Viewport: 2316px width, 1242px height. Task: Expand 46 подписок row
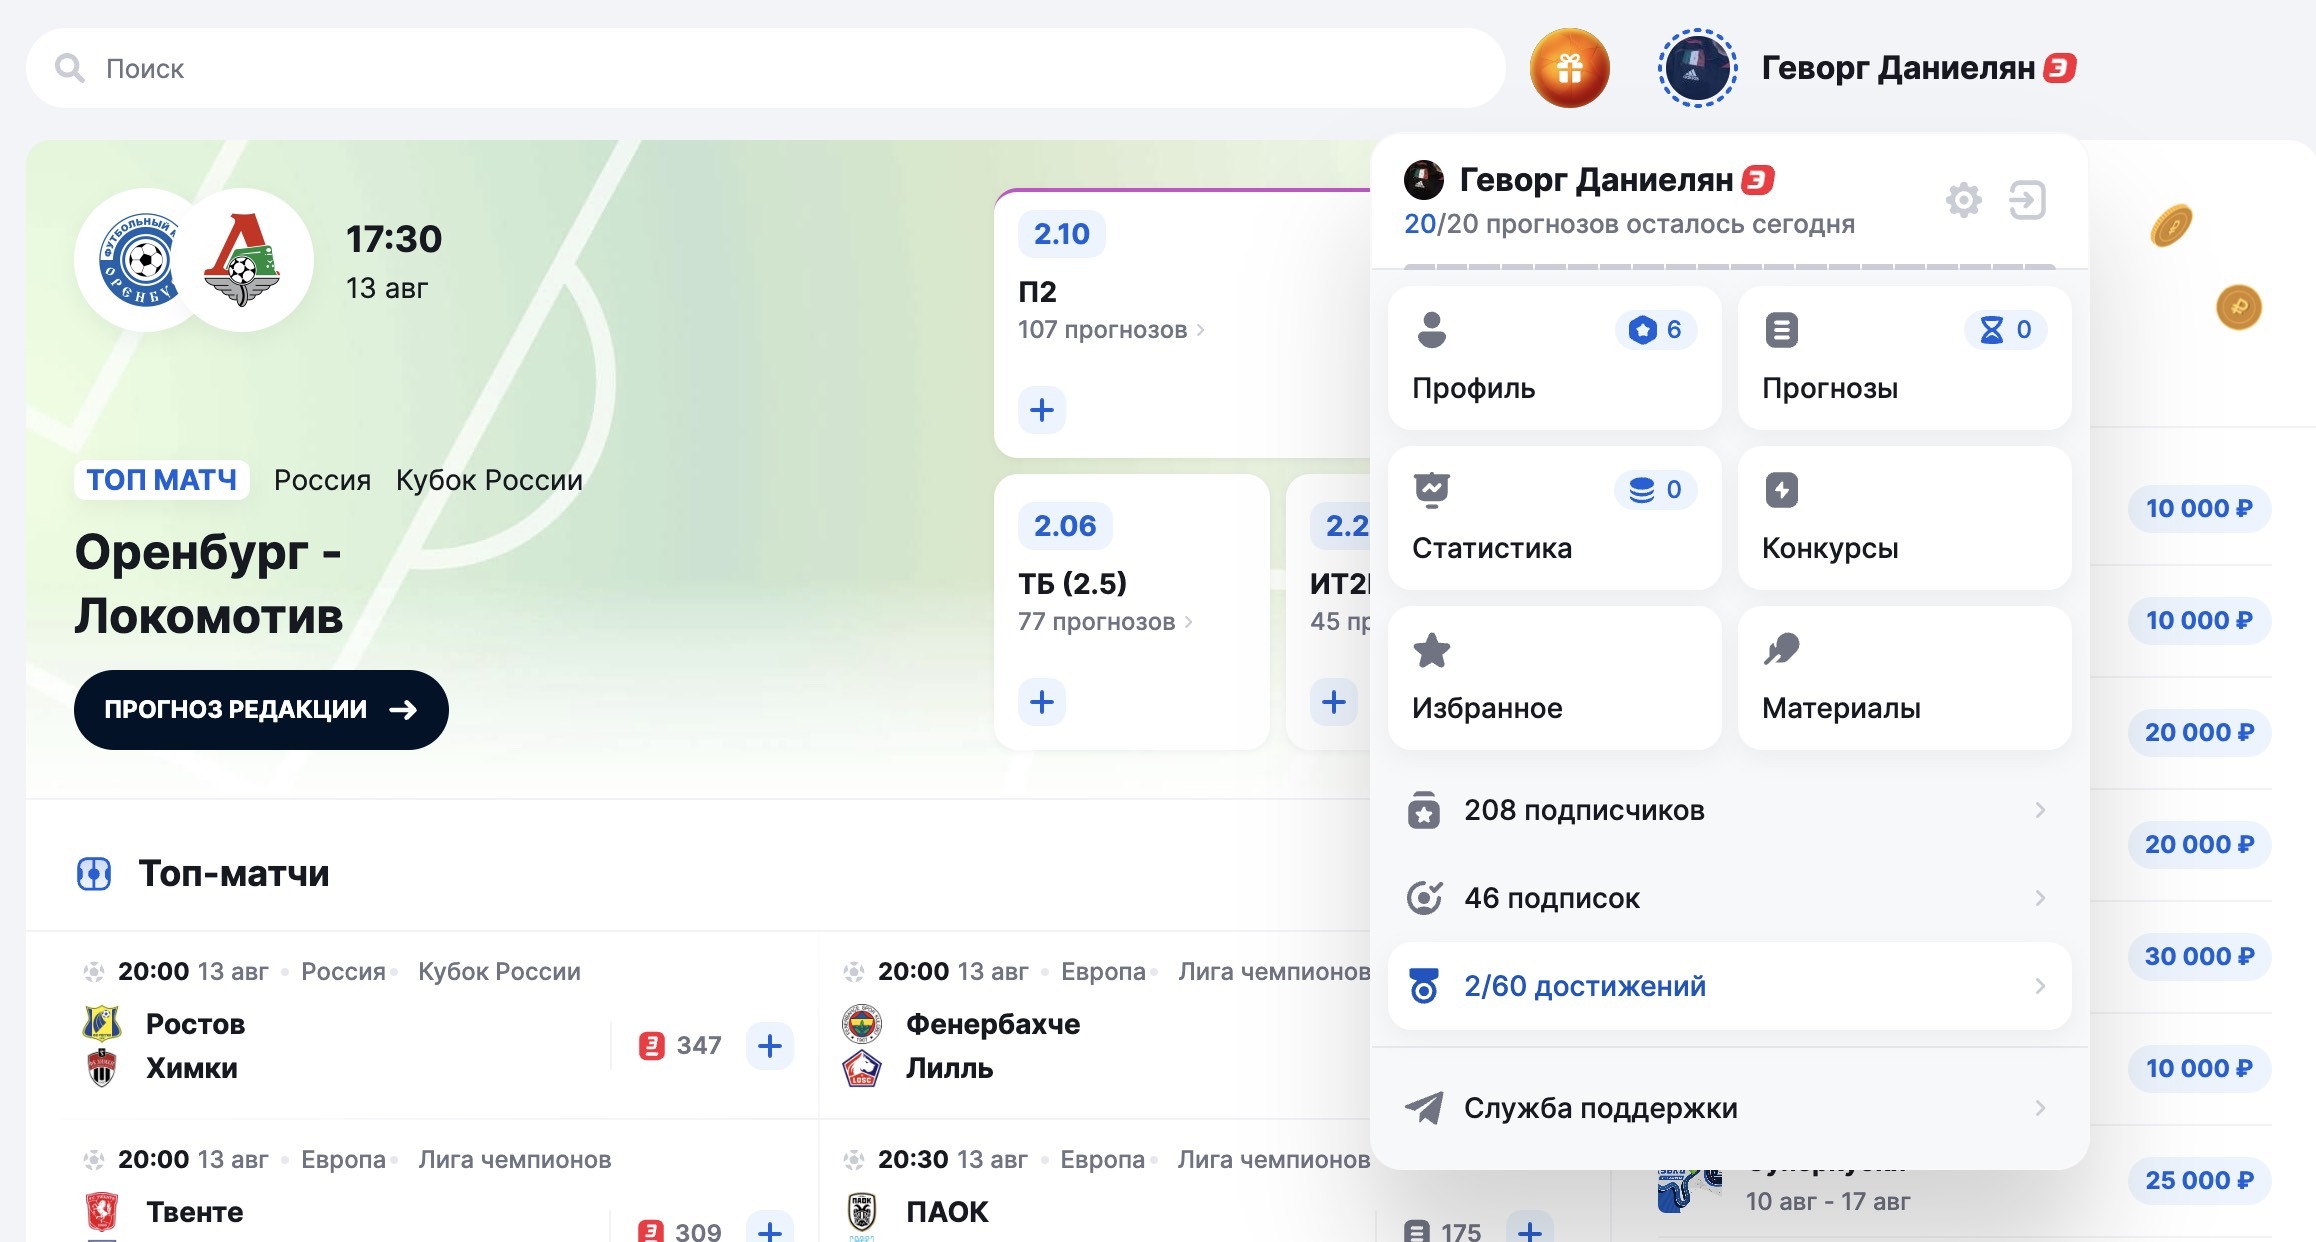pos(1728,898)
